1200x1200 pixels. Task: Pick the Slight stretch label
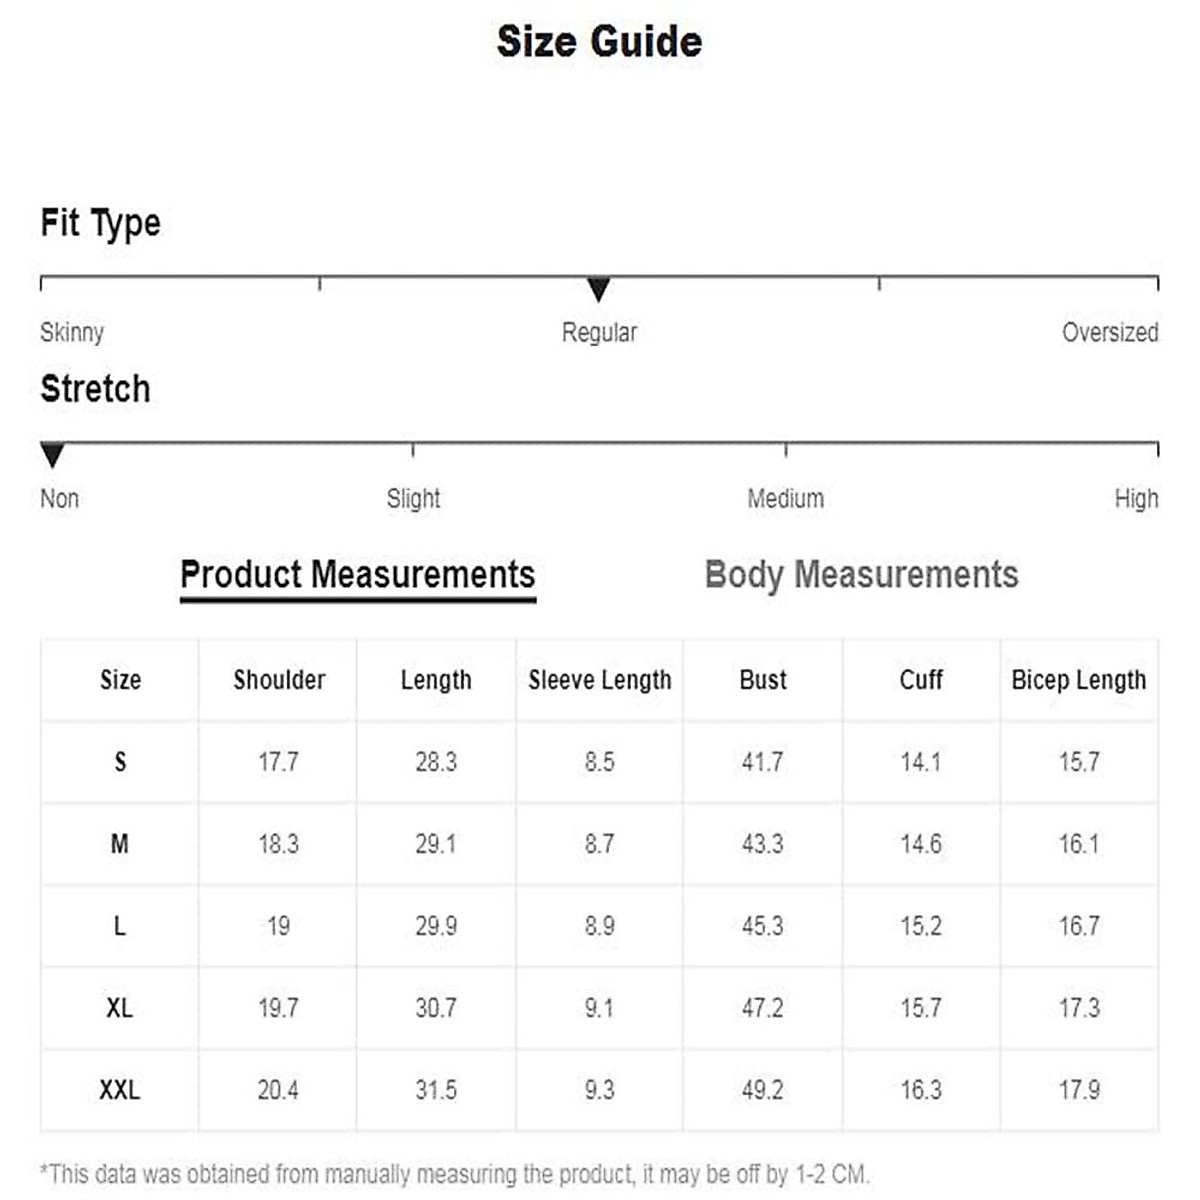tap(413, 498)
